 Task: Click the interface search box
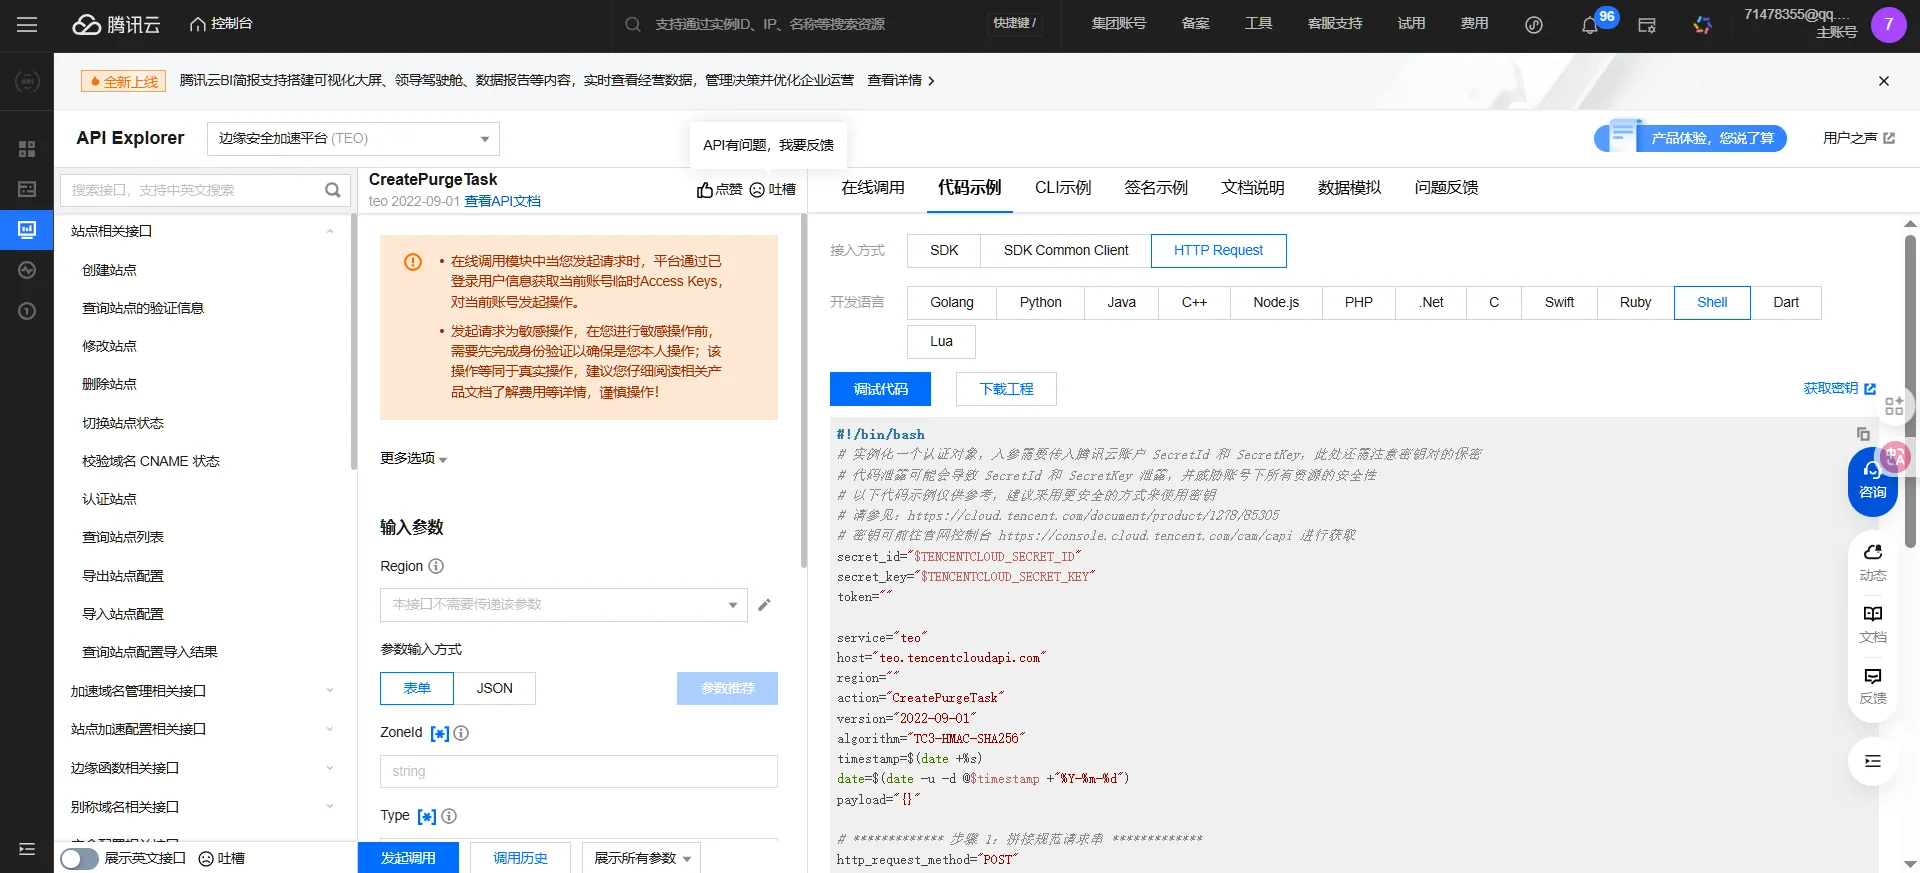click(x=205, y=190)
